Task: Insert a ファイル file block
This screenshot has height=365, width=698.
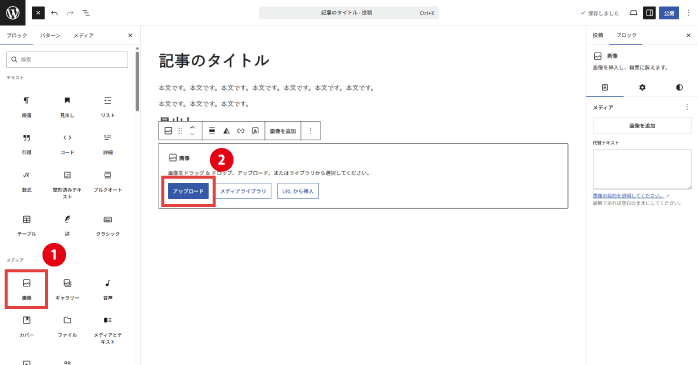Action: (x=67, y=326)
